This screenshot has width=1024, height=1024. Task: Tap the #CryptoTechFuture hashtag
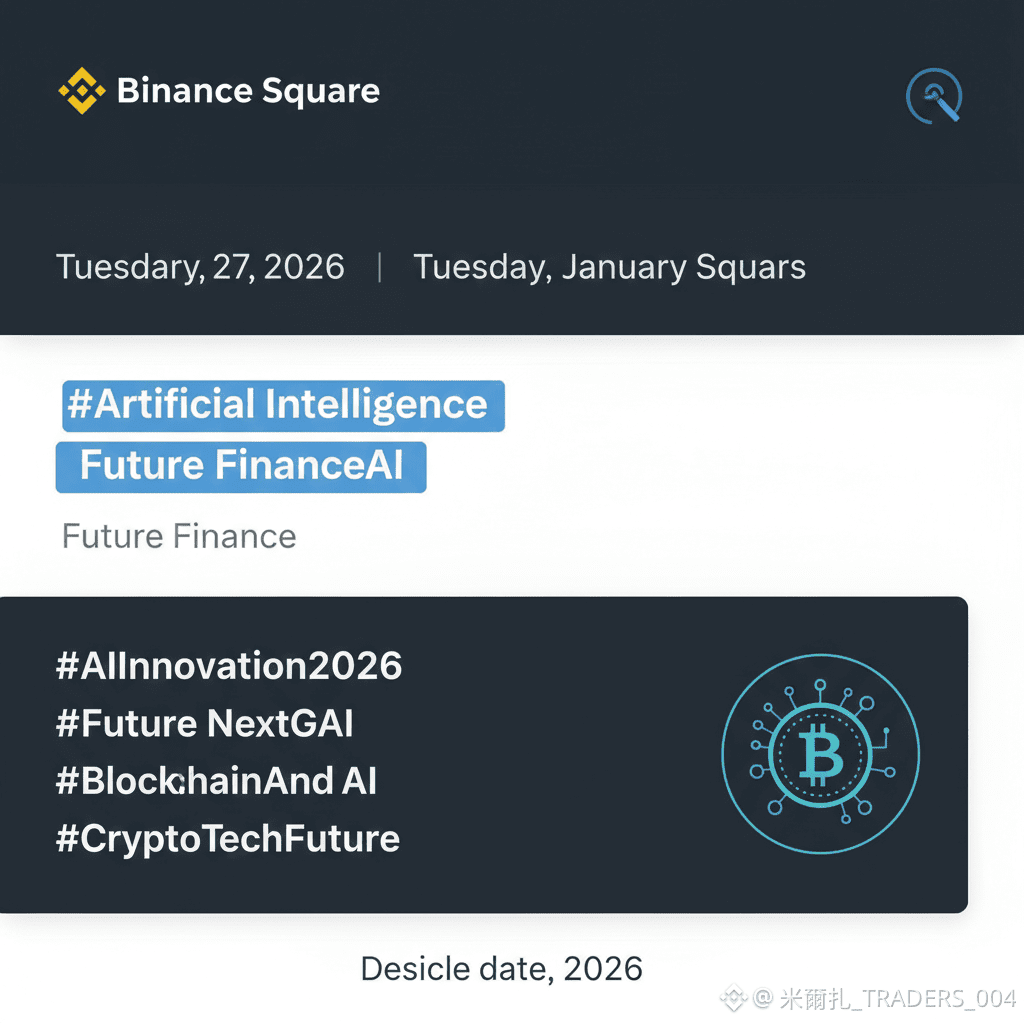(x=228, y=839)
